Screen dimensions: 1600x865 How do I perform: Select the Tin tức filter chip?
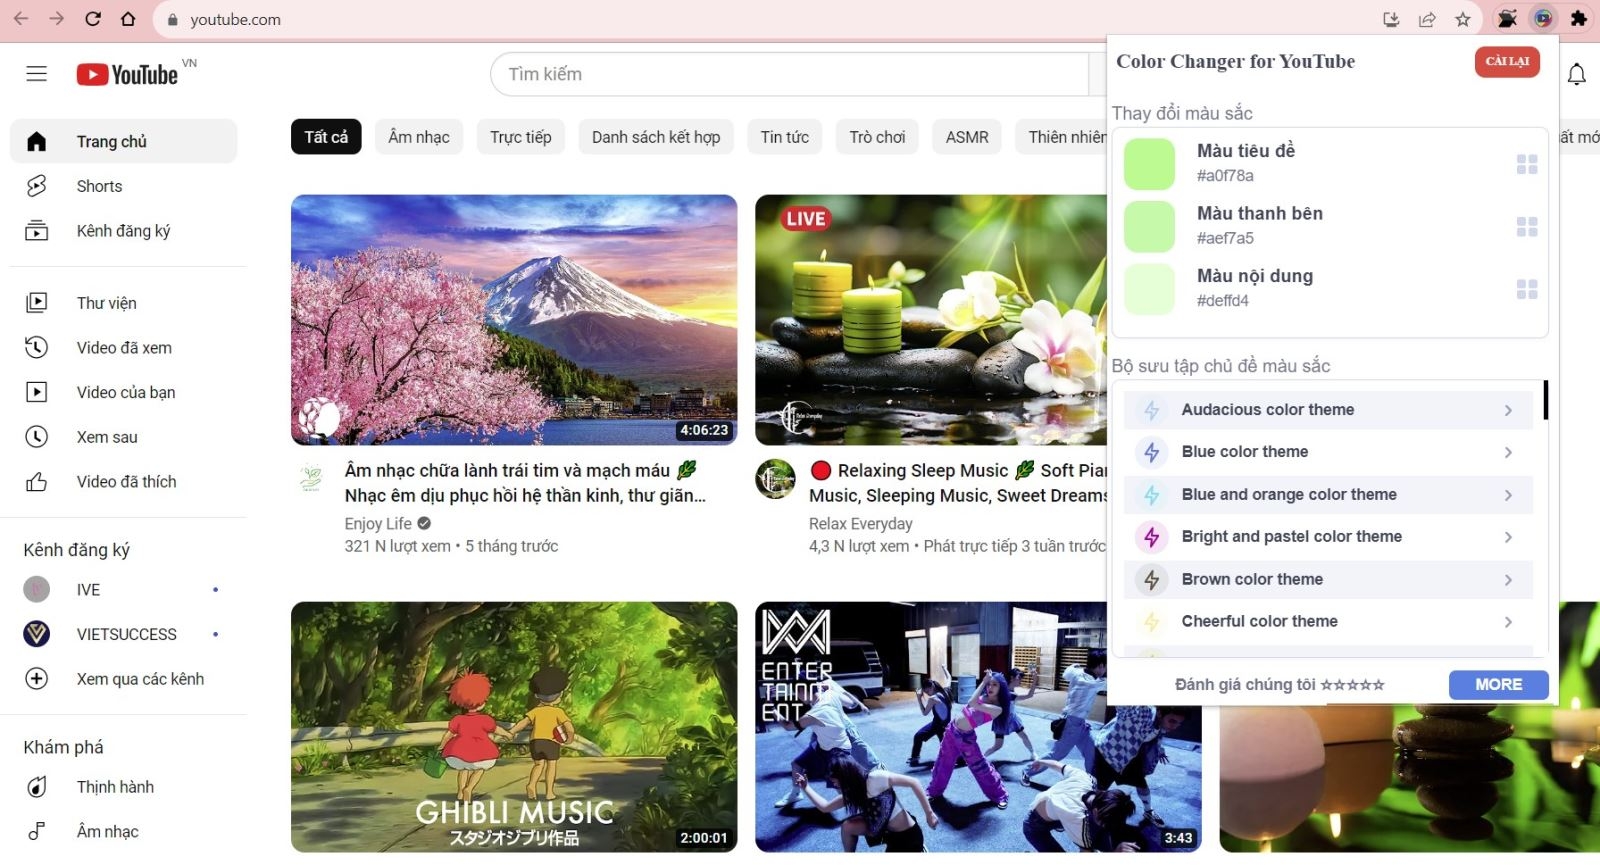click(785, 137)
